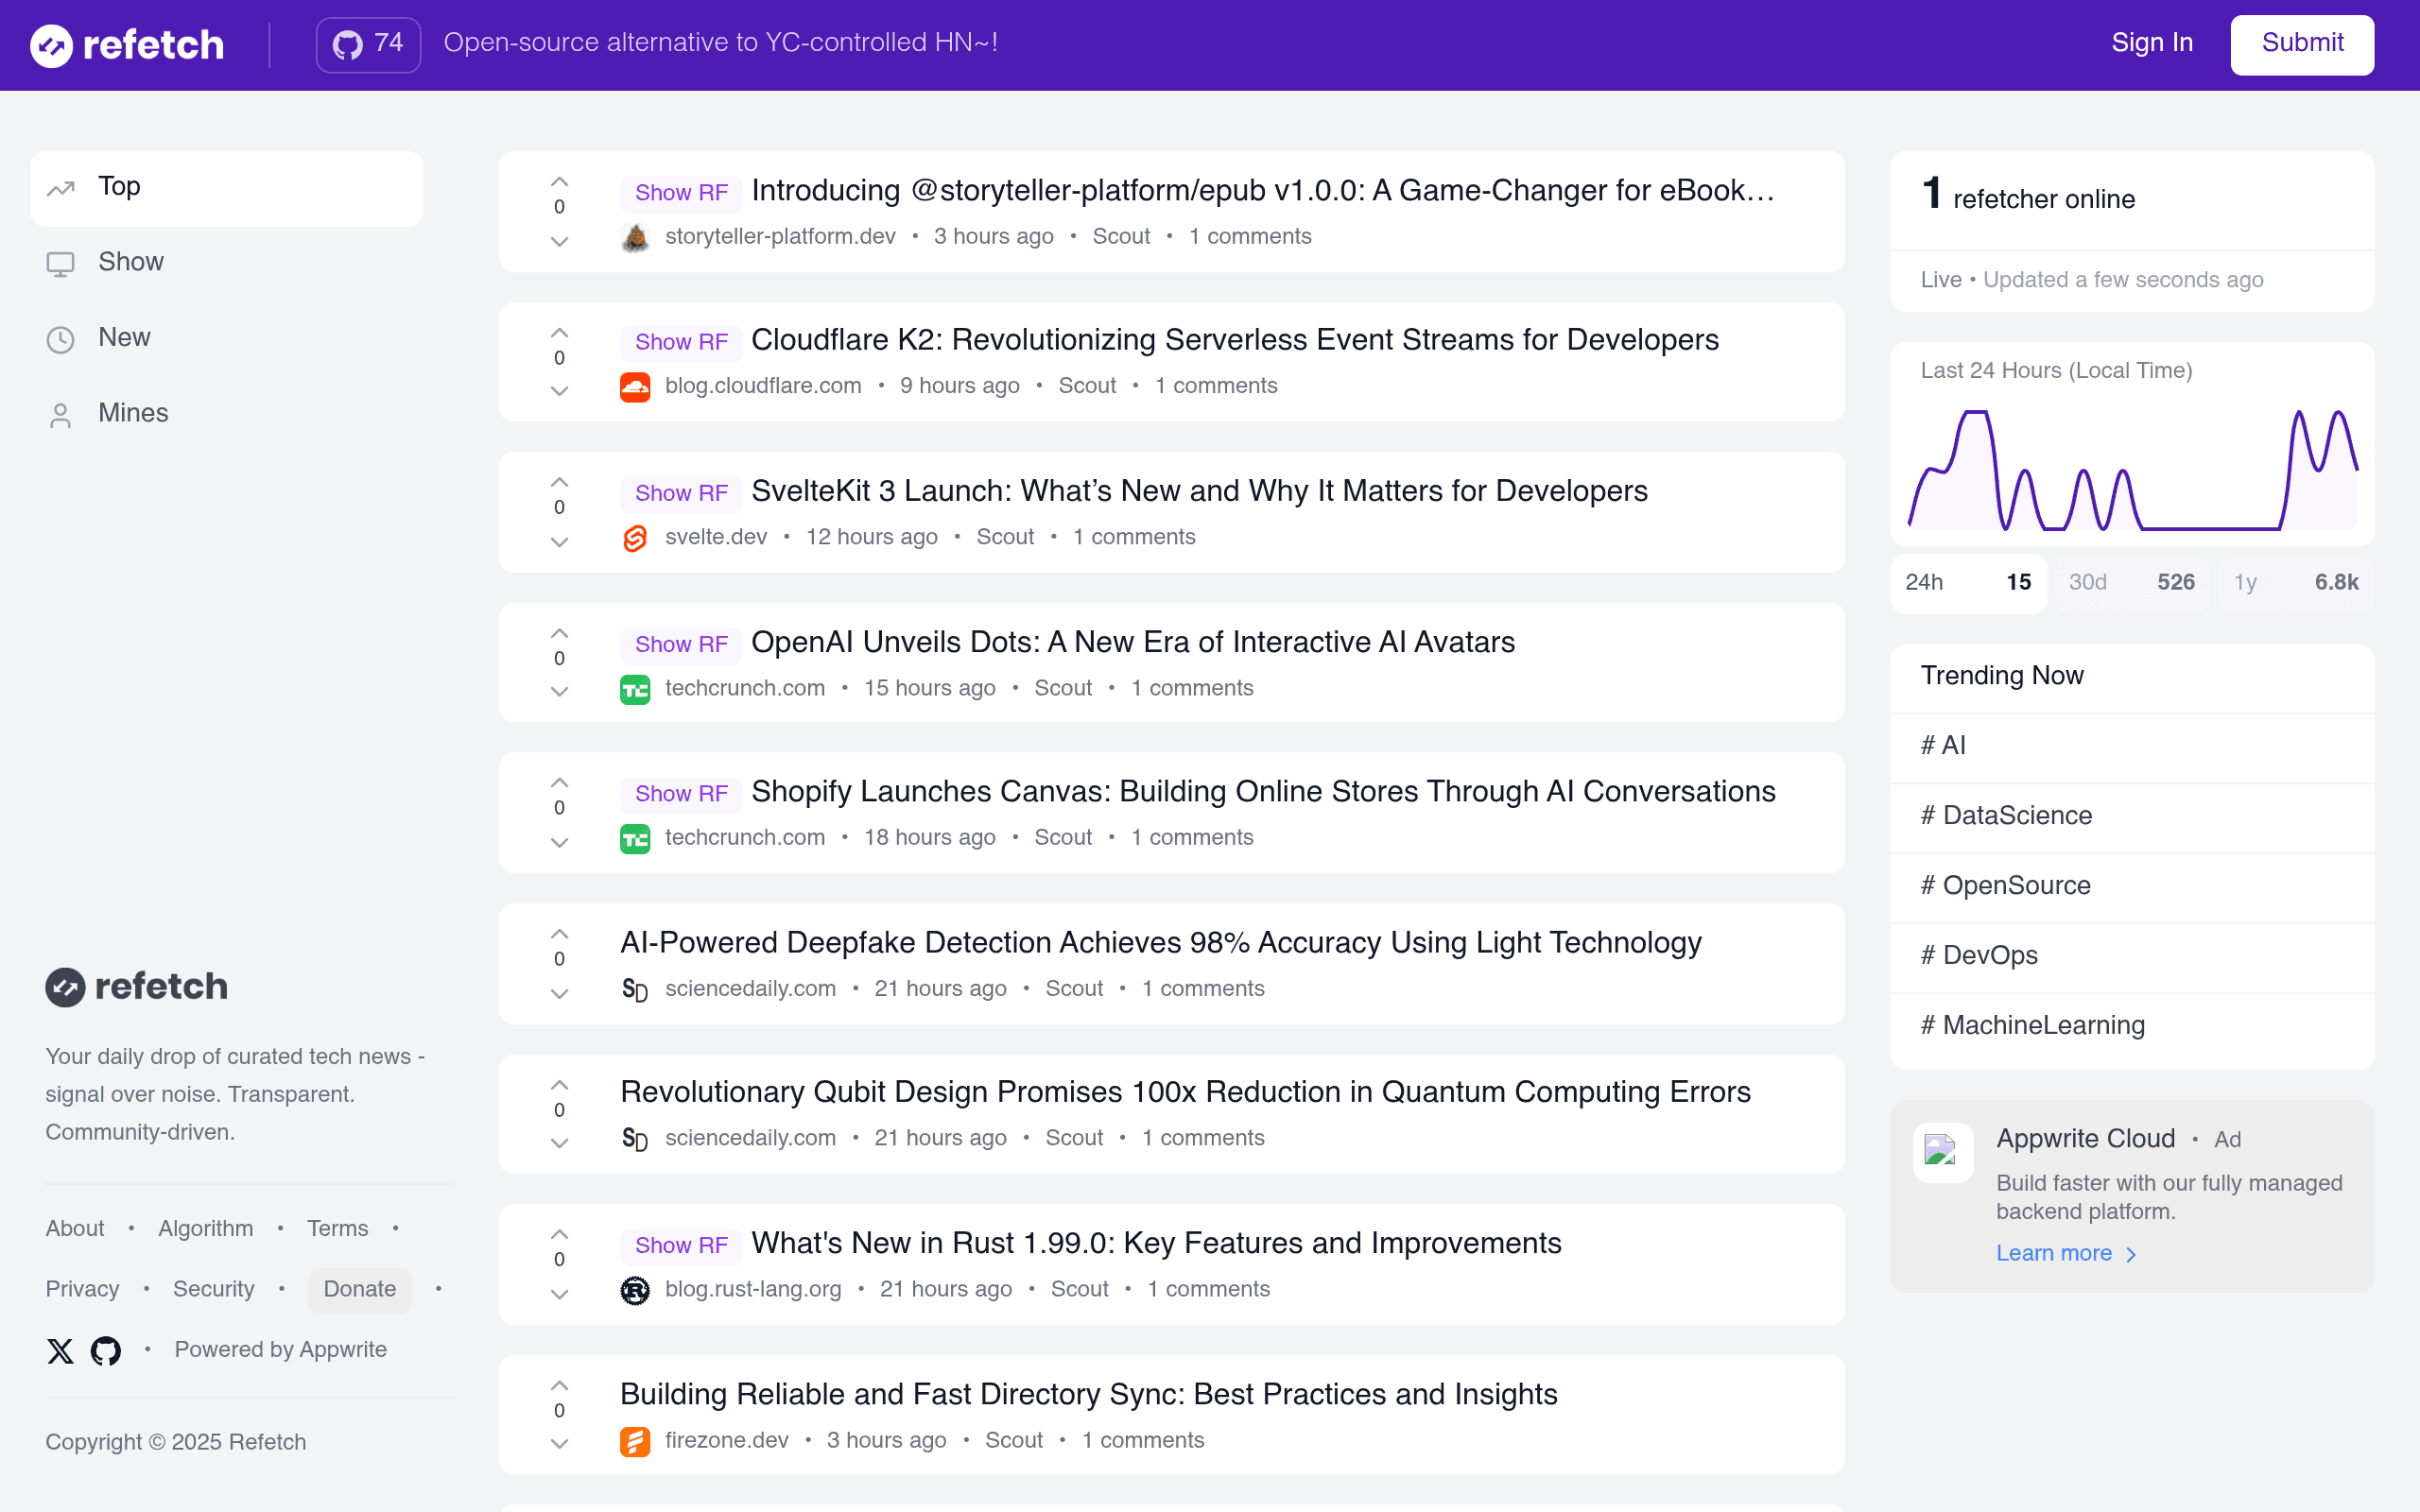Click the Svelte favicon next to svelte.dev
This screenshot has width=2420, height=1512.
coord(635,538)
